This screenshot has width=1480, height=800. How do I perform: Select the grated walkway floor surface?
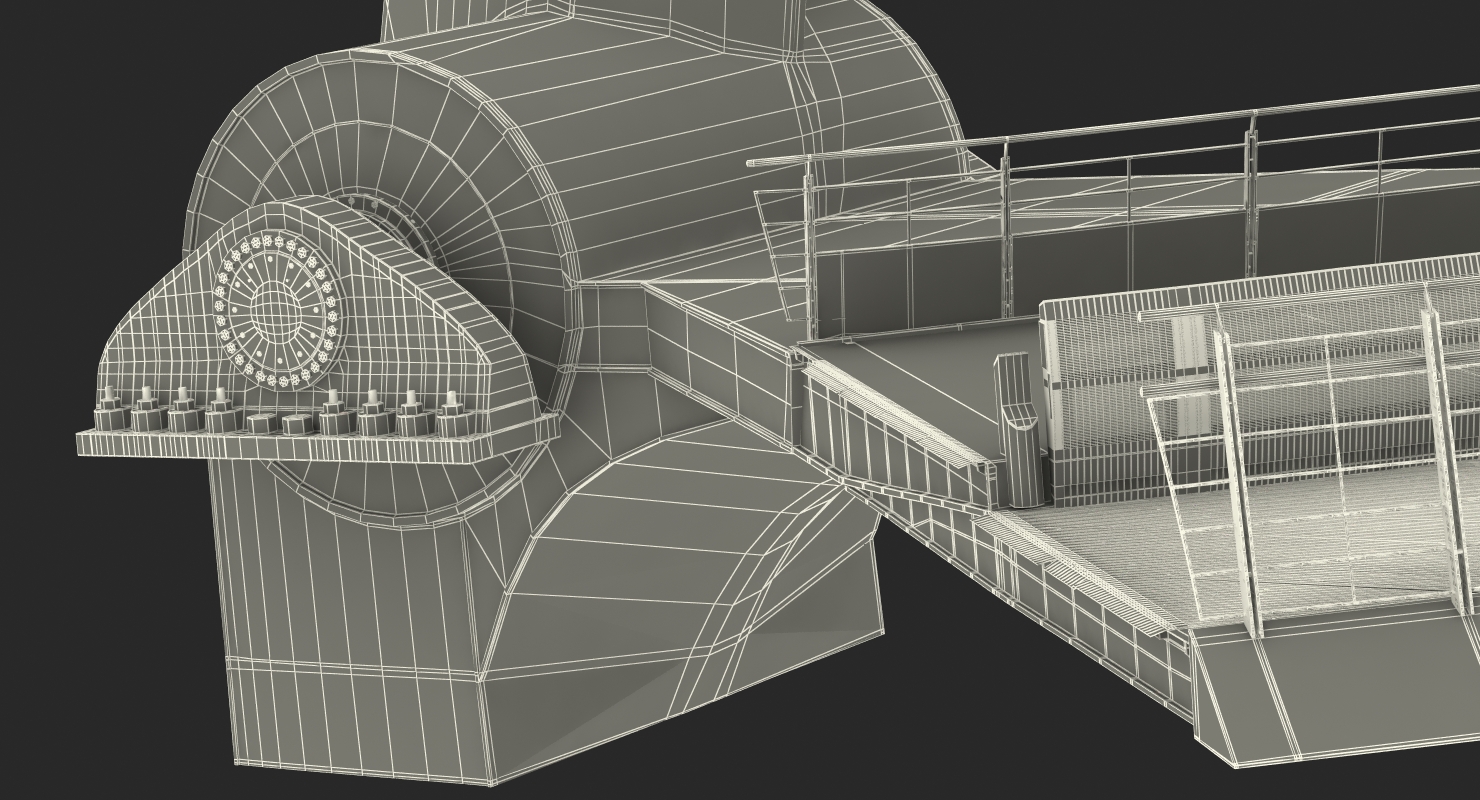coord(1250,550)
